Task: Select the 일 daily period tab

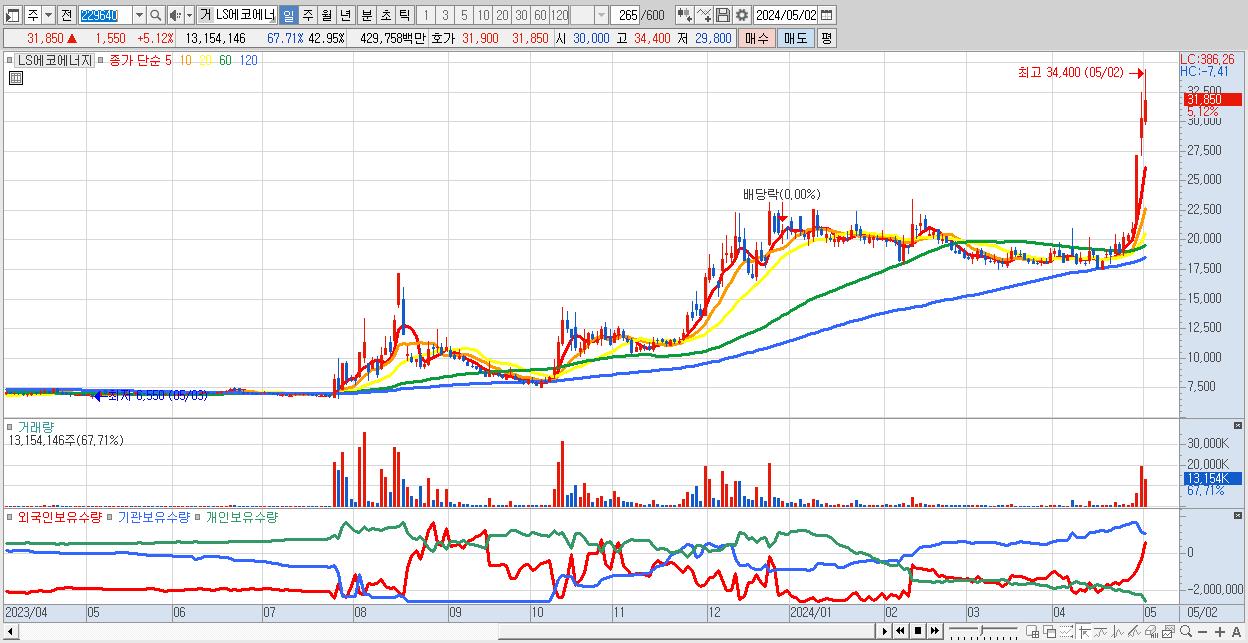Action: click(x=288, y=15)
